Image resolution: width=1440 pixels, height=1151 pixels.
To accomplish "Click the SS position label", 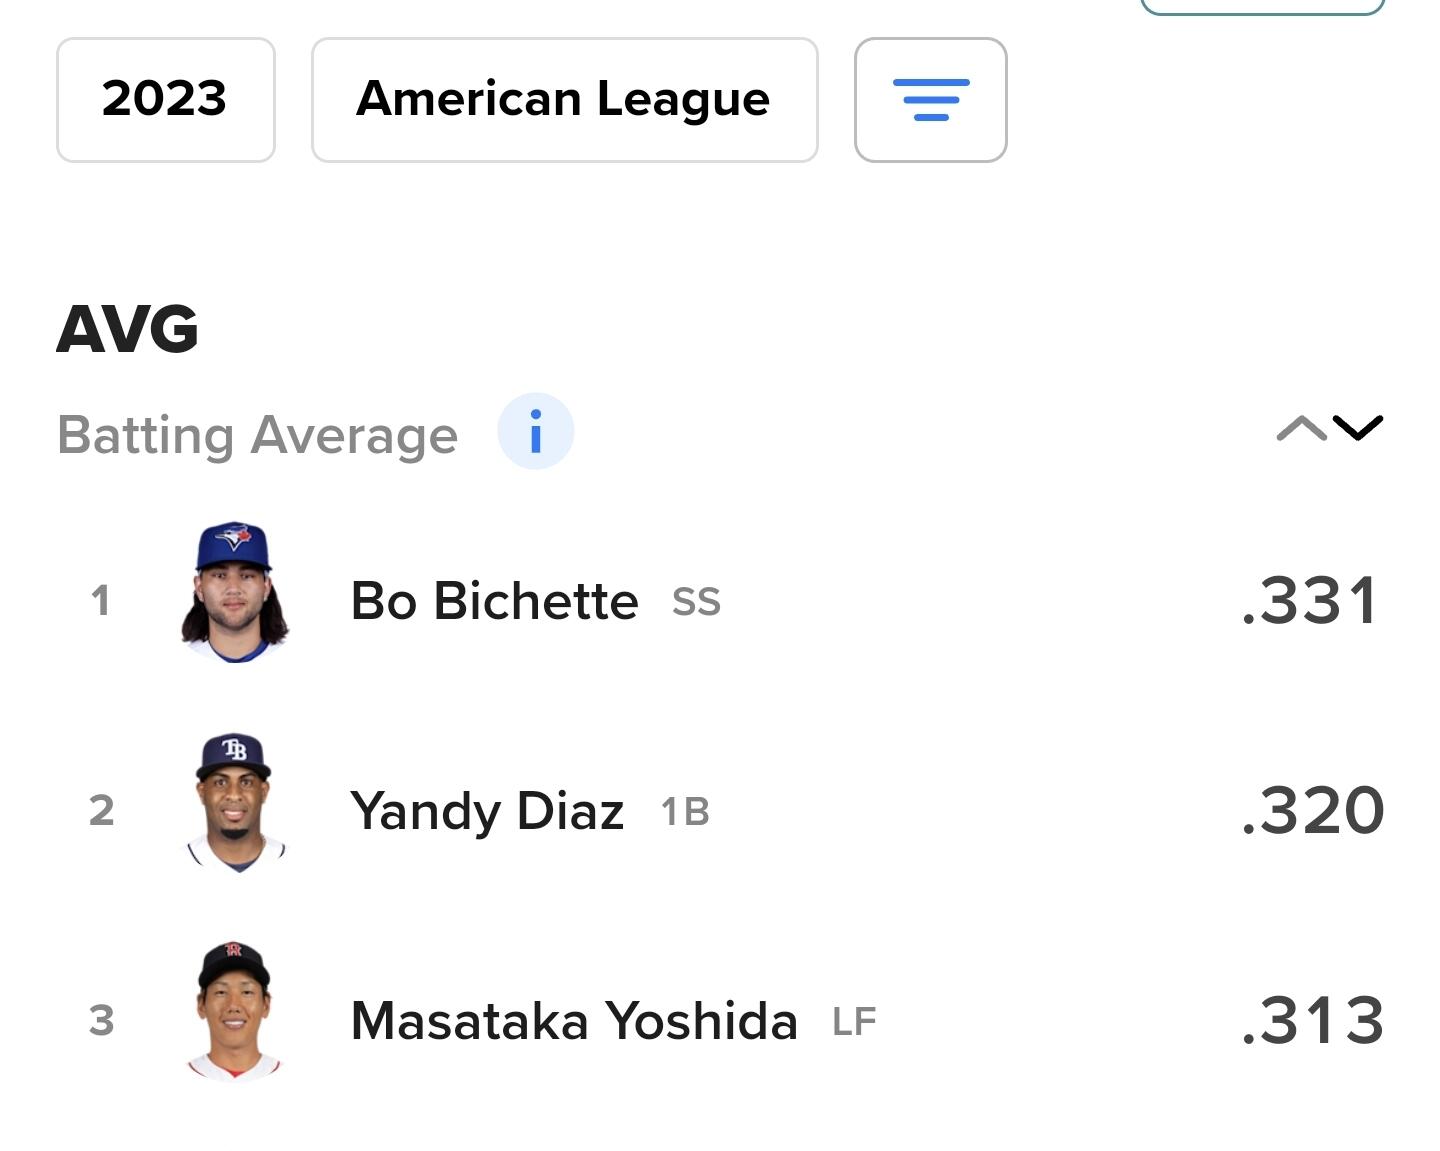I will click(x=696, y=603).
